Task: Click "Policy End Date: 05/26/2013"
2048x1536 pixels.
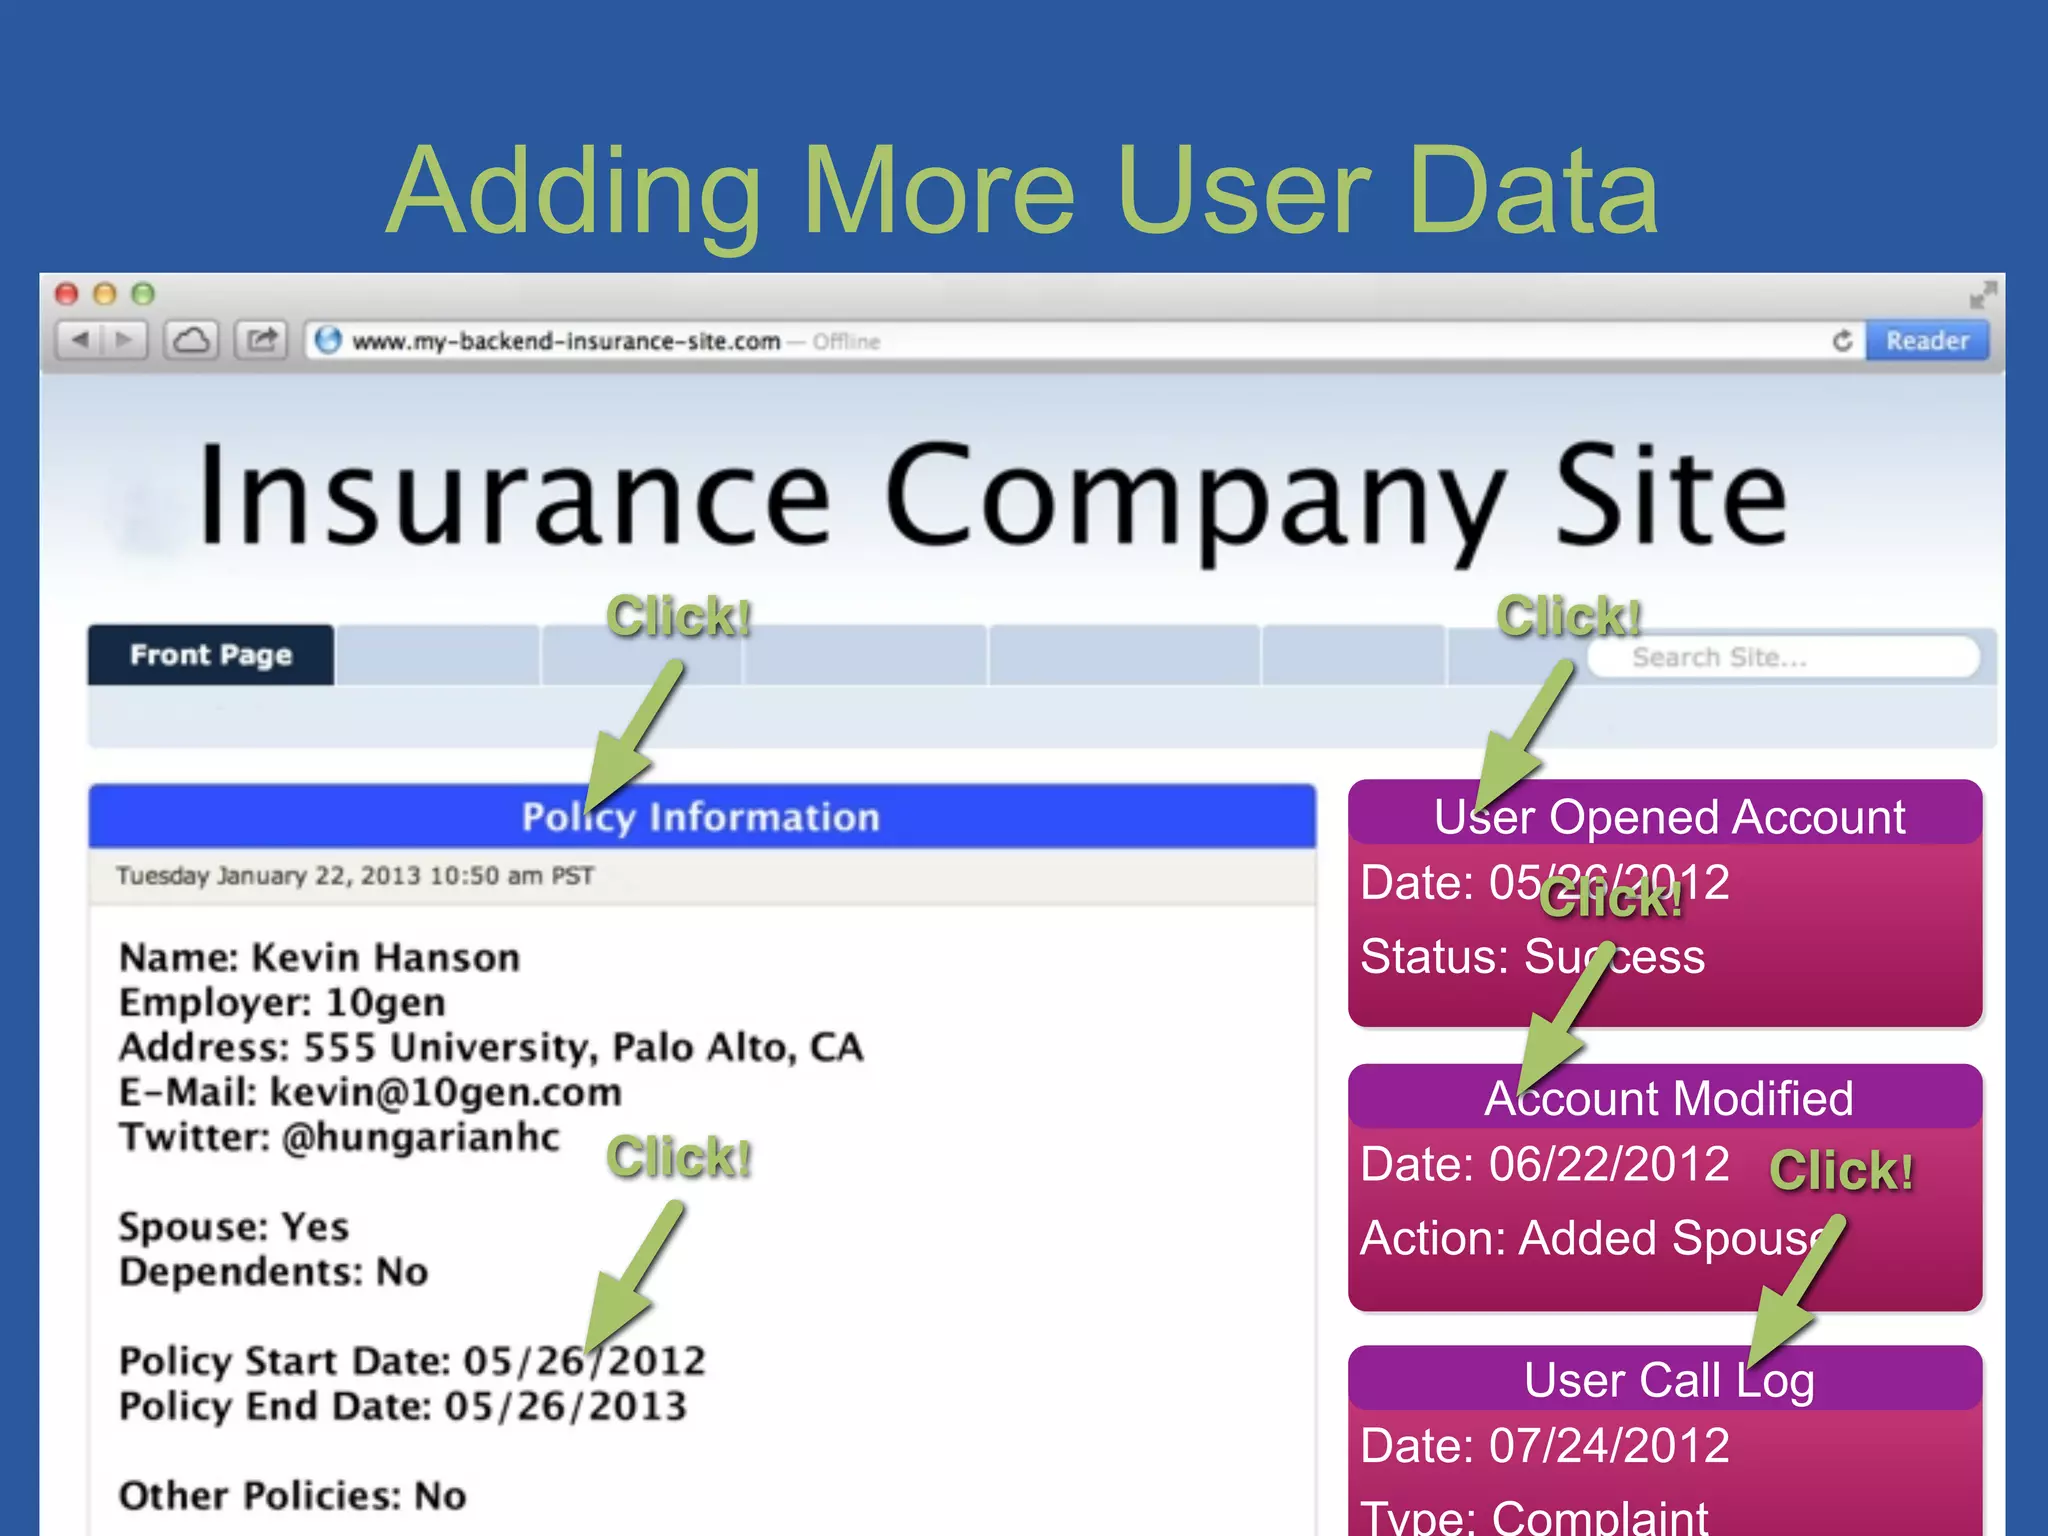Action: click(403, 1406)
